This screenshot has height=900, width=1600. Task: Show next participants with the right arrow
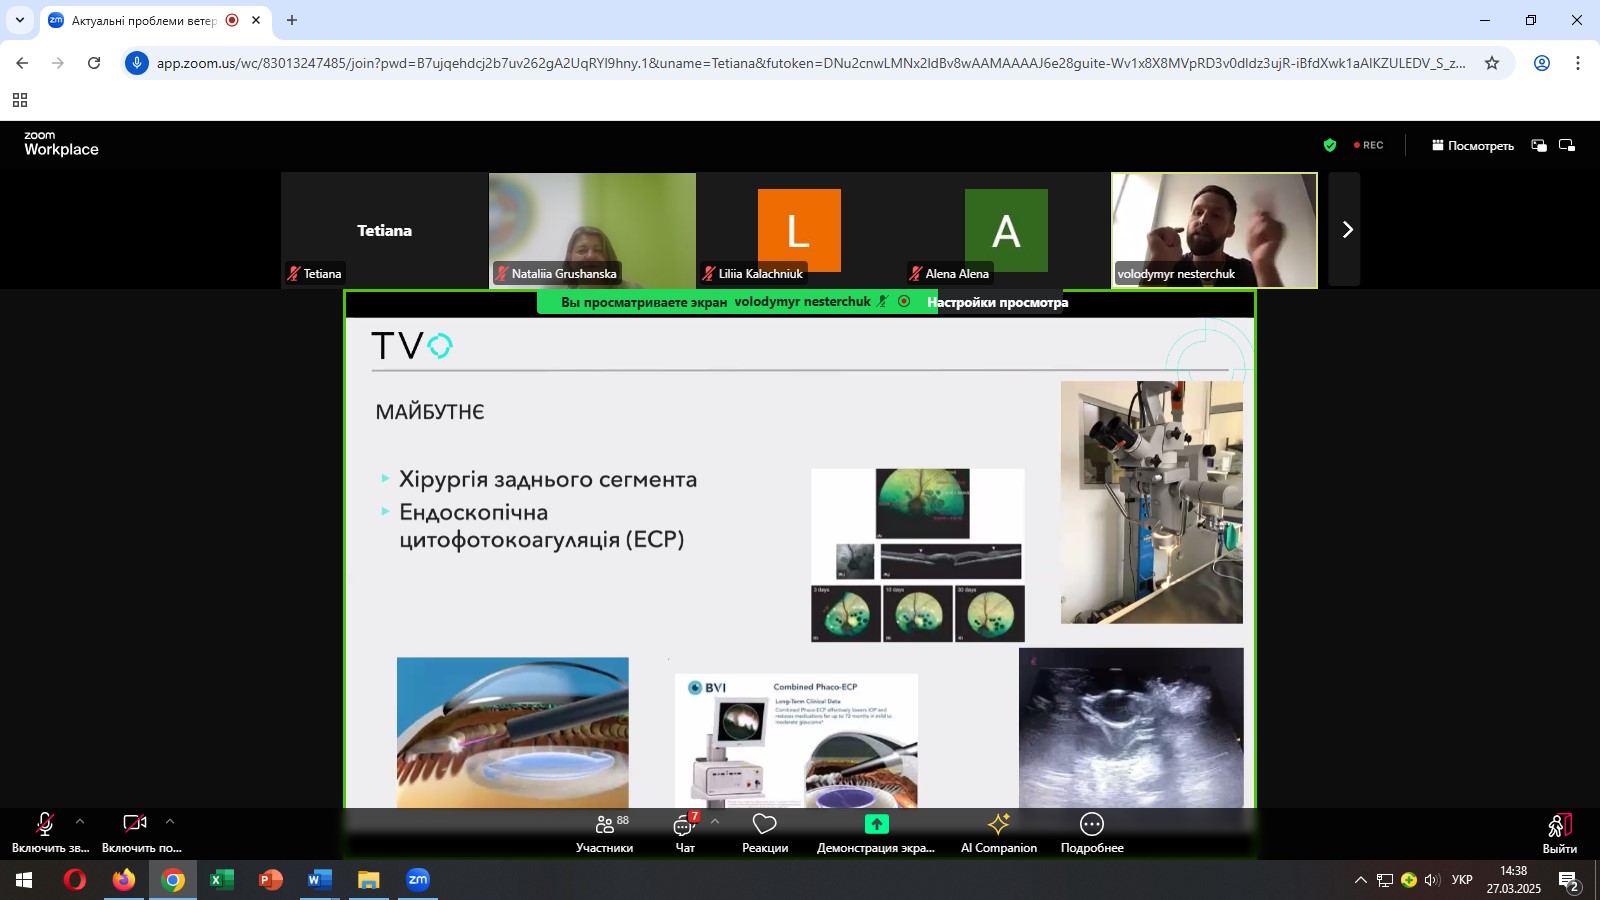(x=1346, y=230)
